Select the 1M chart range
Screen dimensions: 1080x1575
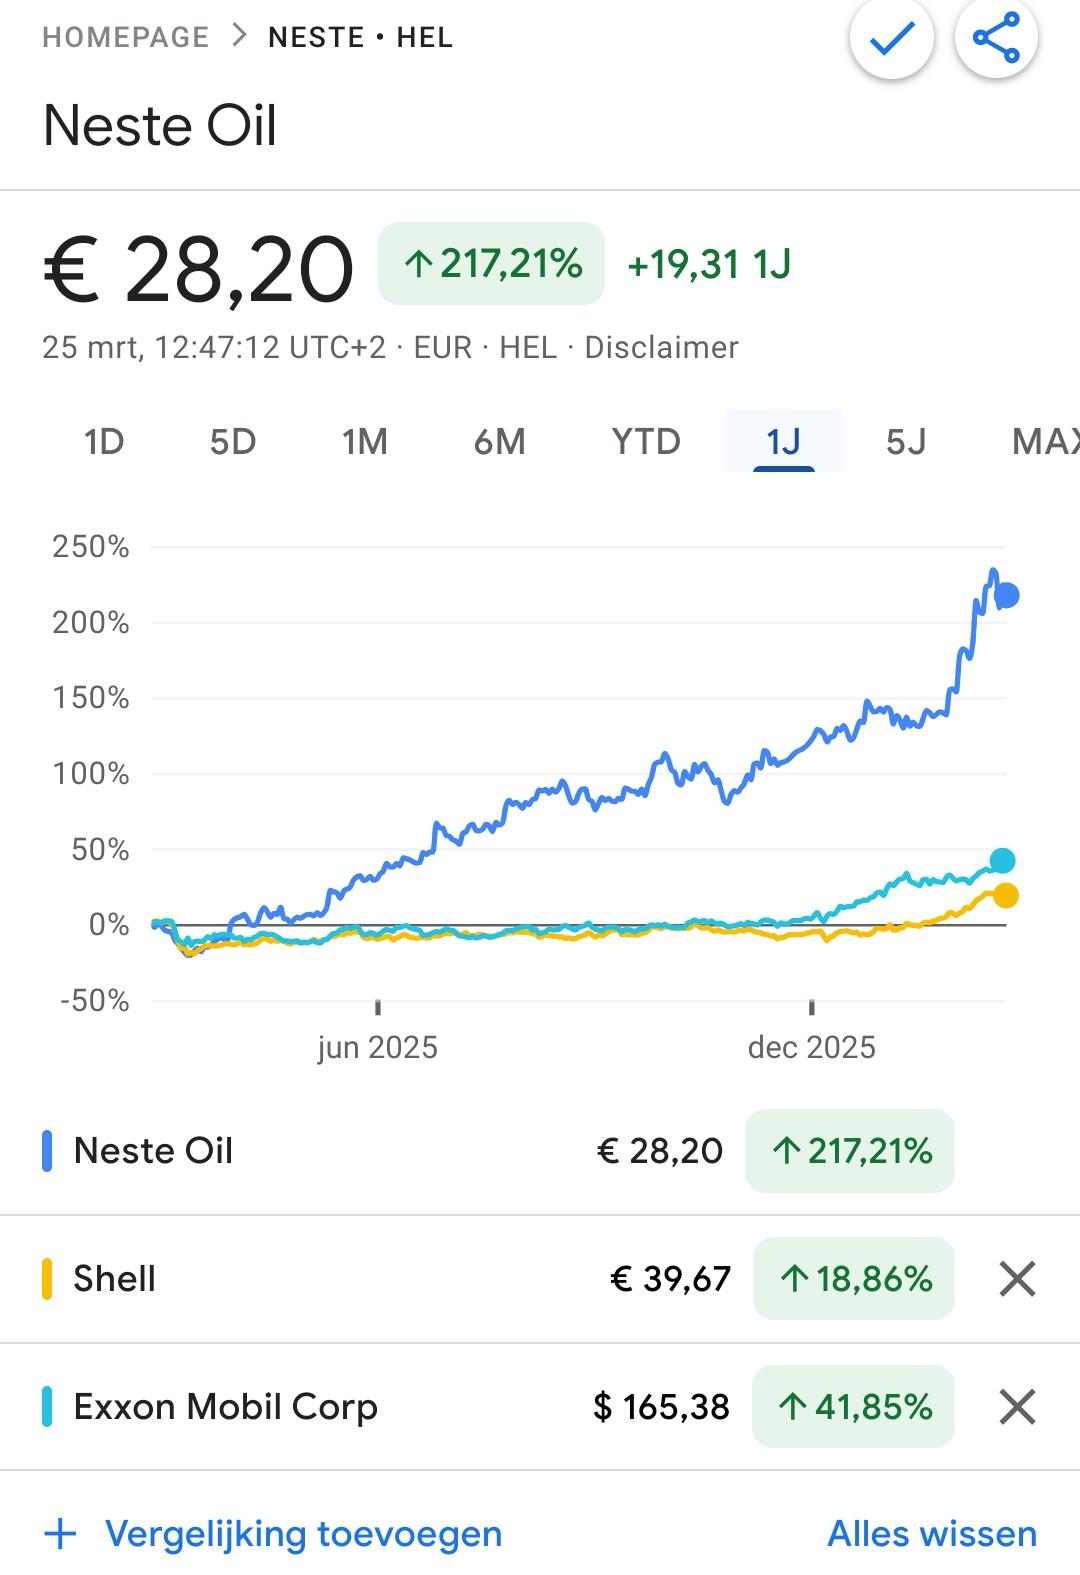365,441
